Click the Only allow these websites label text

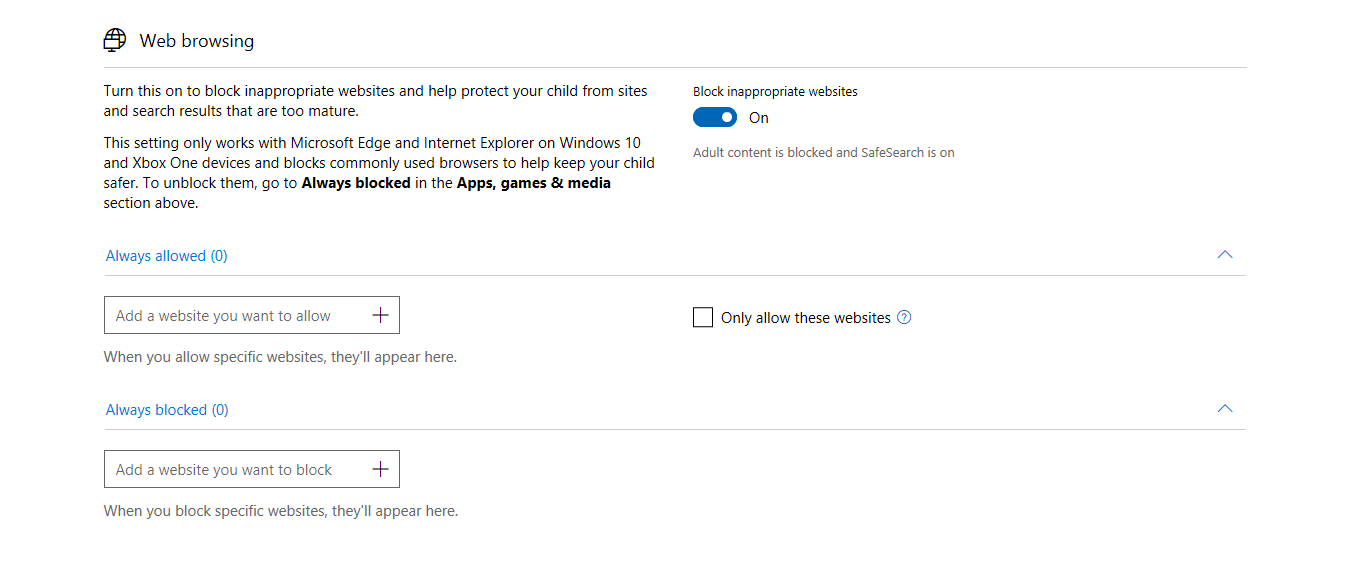805,318
